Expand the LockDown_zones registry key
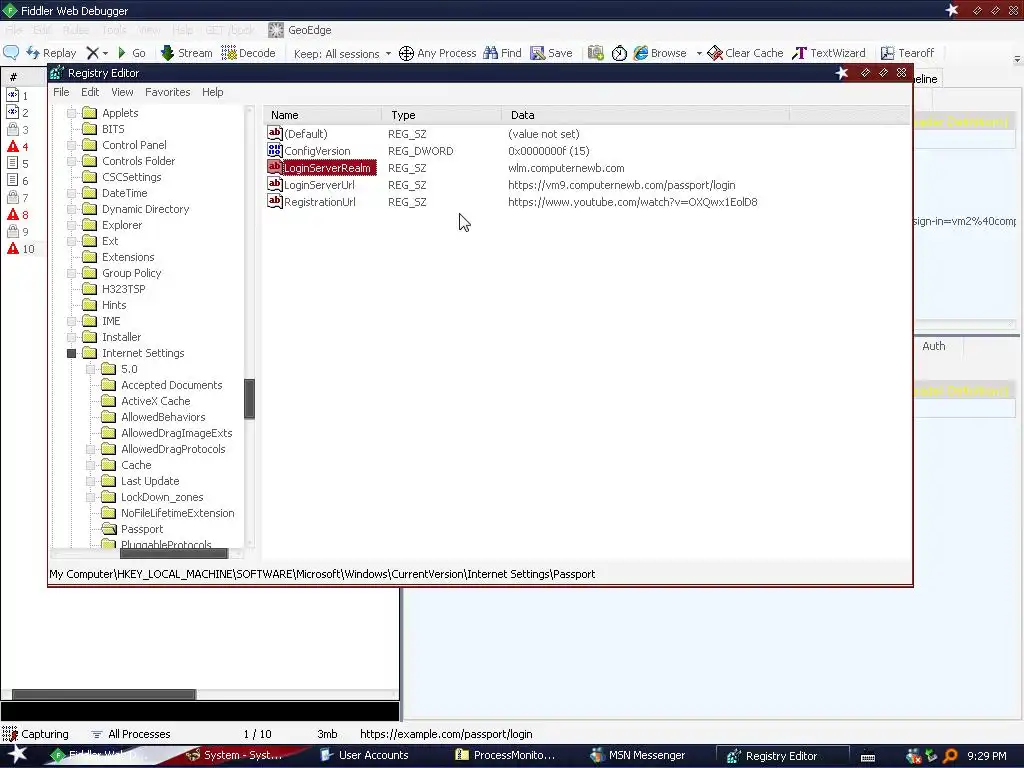This screenshot has width=1024, height=768. click(91, 497)
